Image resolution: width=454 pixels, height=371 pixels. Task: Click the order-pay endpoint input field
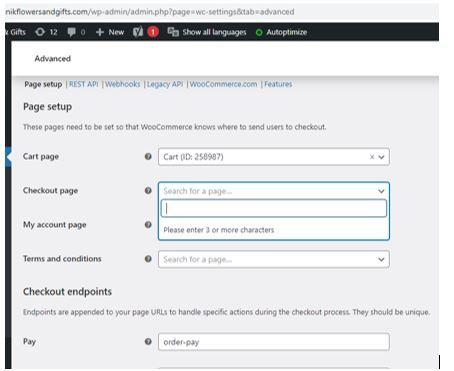tap(274, 342)
